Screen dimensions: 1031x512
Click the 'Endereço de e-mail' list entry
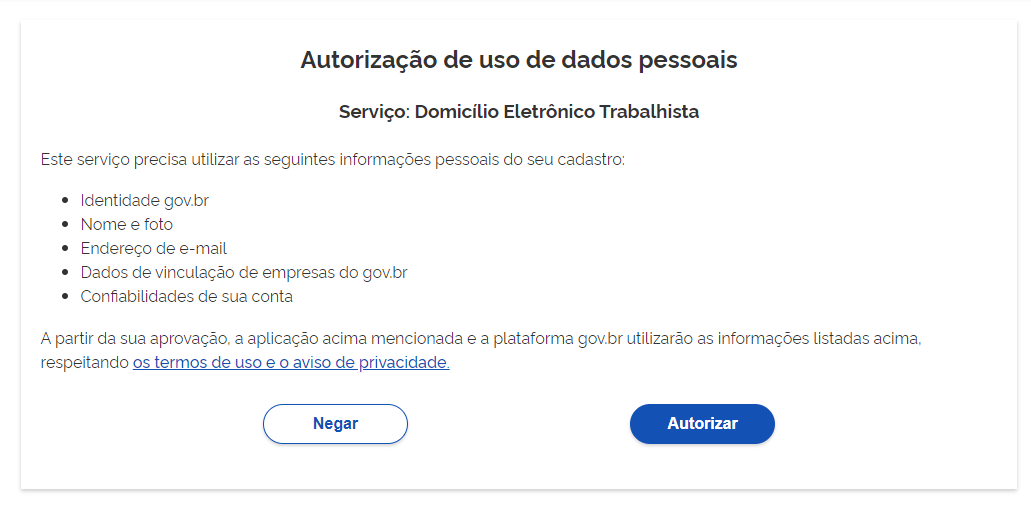tap(154, 248)
